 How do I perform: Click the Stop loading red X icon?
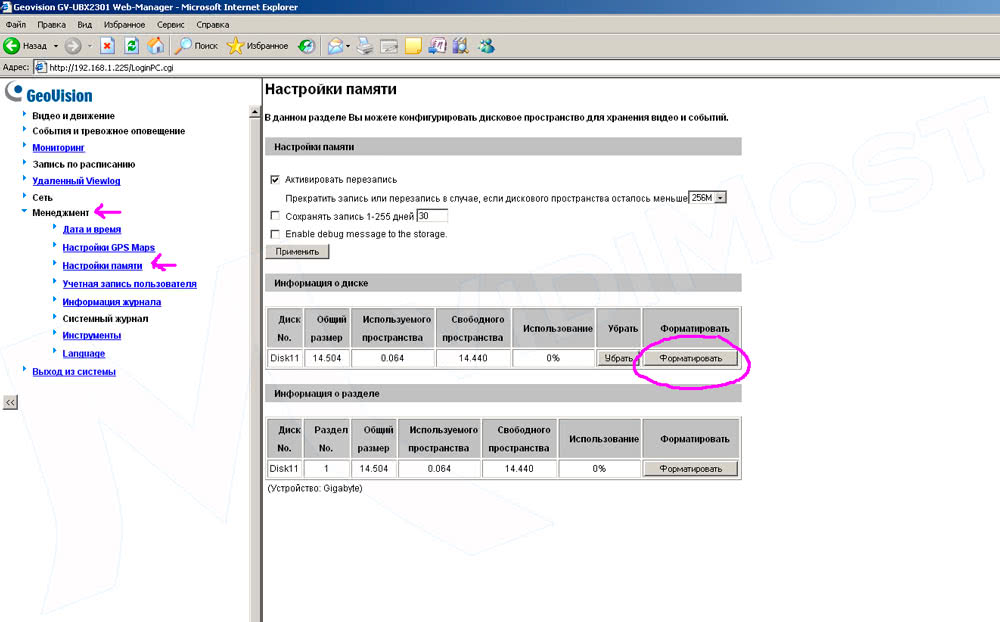click(107, 46)
